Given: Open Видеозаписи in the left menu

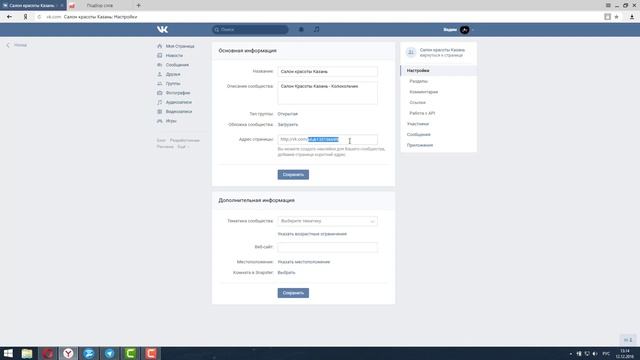Looking at the screenshot, I should 179,112.
